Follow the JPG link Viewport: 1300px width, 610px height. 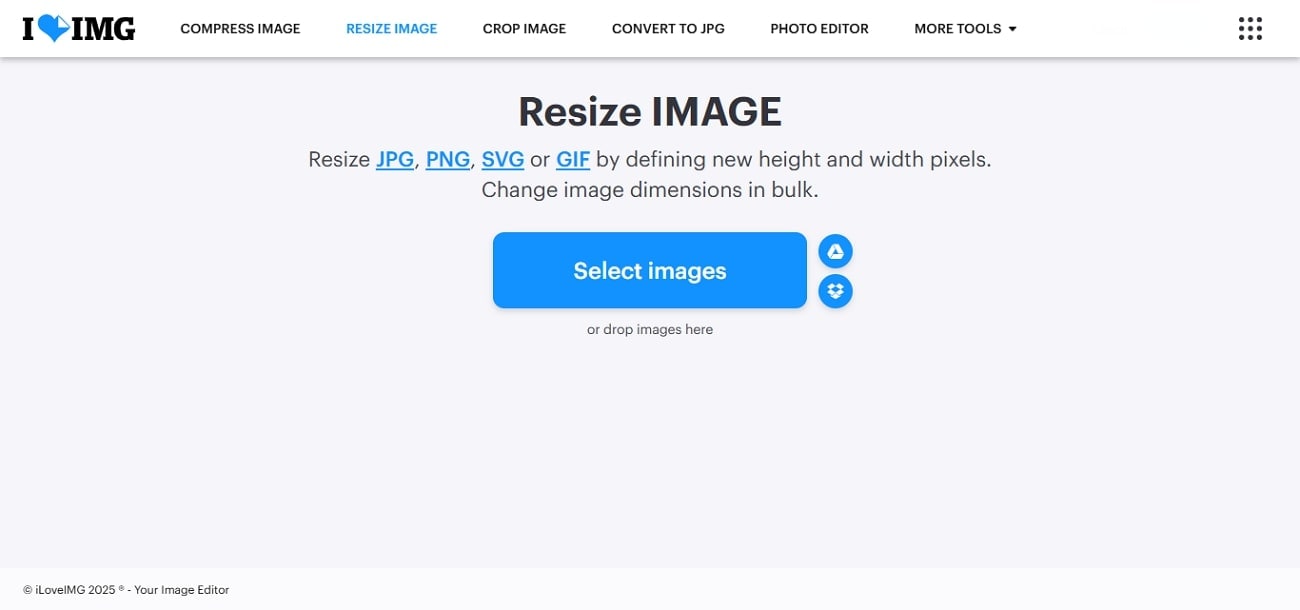[x=395, y=159]
